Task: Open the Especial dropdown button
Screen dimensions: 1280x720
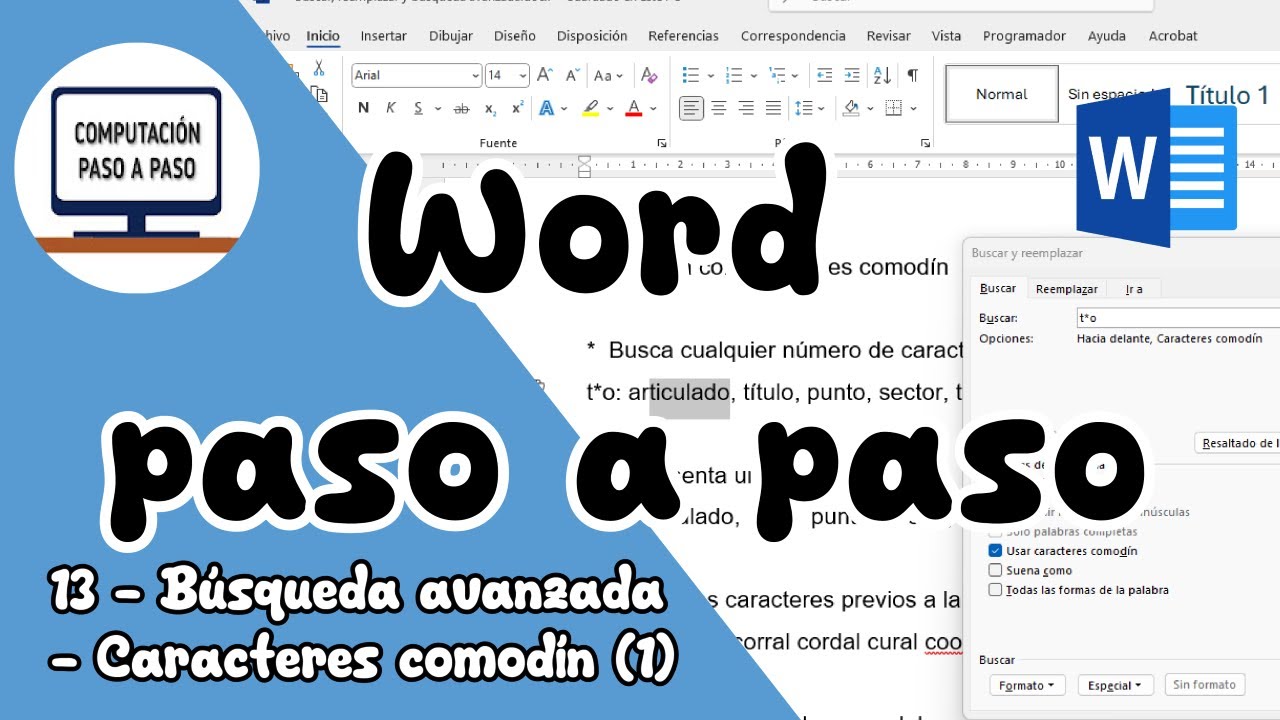Action: point(1116,685)
